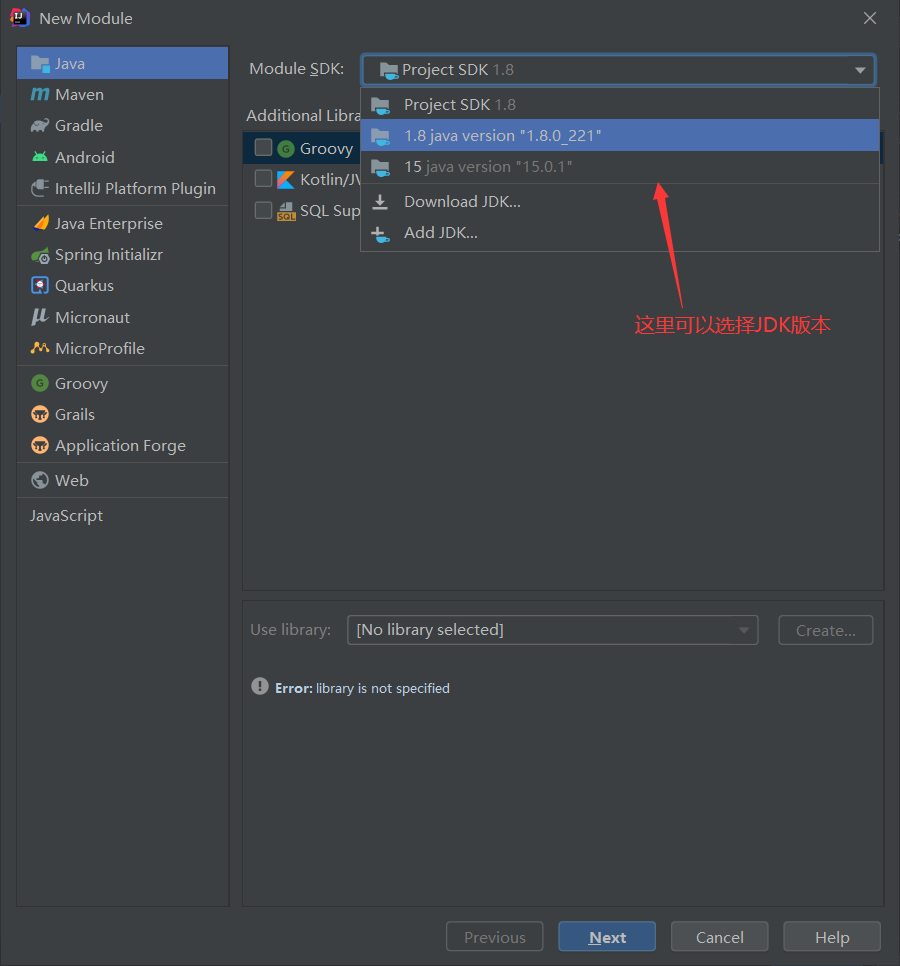
Task: Open the Use library combo box
Action: pyautogui.click(x=553, y=630)
